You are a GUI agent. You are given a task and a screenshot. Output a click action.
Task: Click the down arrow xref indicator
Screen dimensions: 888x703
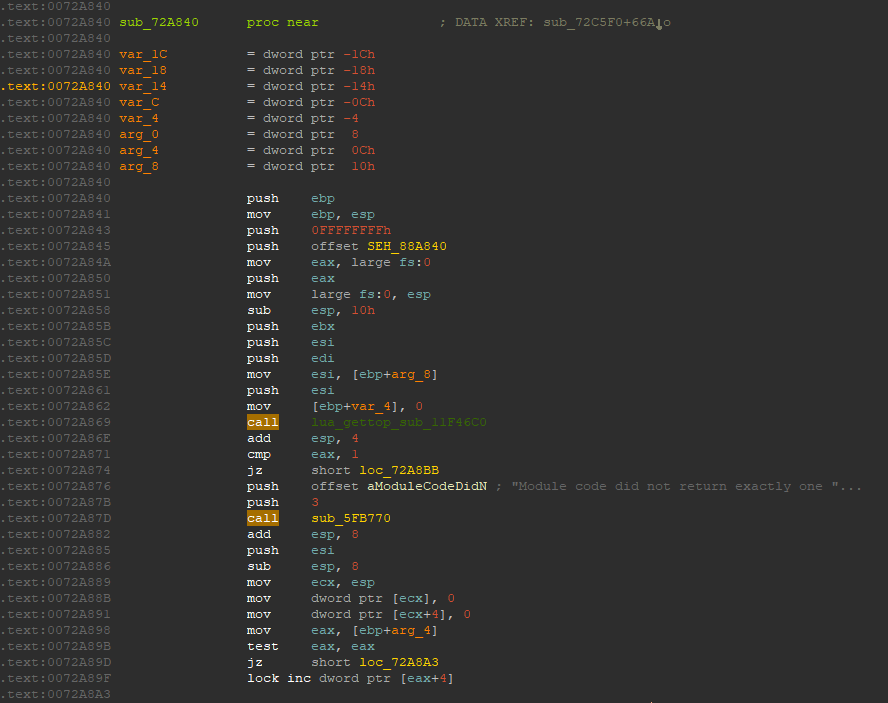tap(659, 23)
